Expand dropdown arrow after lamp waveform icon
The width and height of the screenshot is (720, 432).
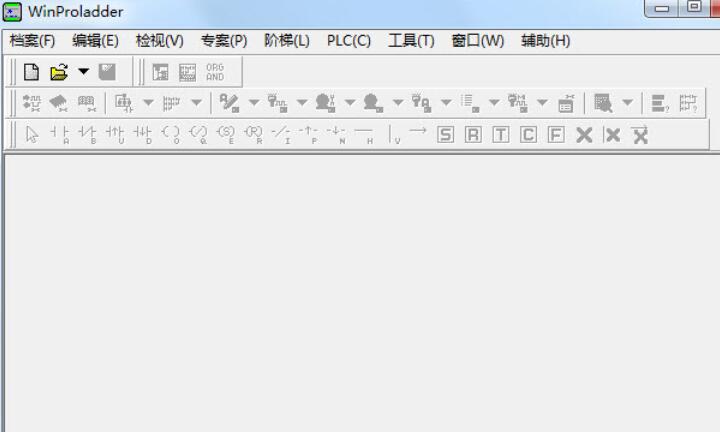click(302, 102)
